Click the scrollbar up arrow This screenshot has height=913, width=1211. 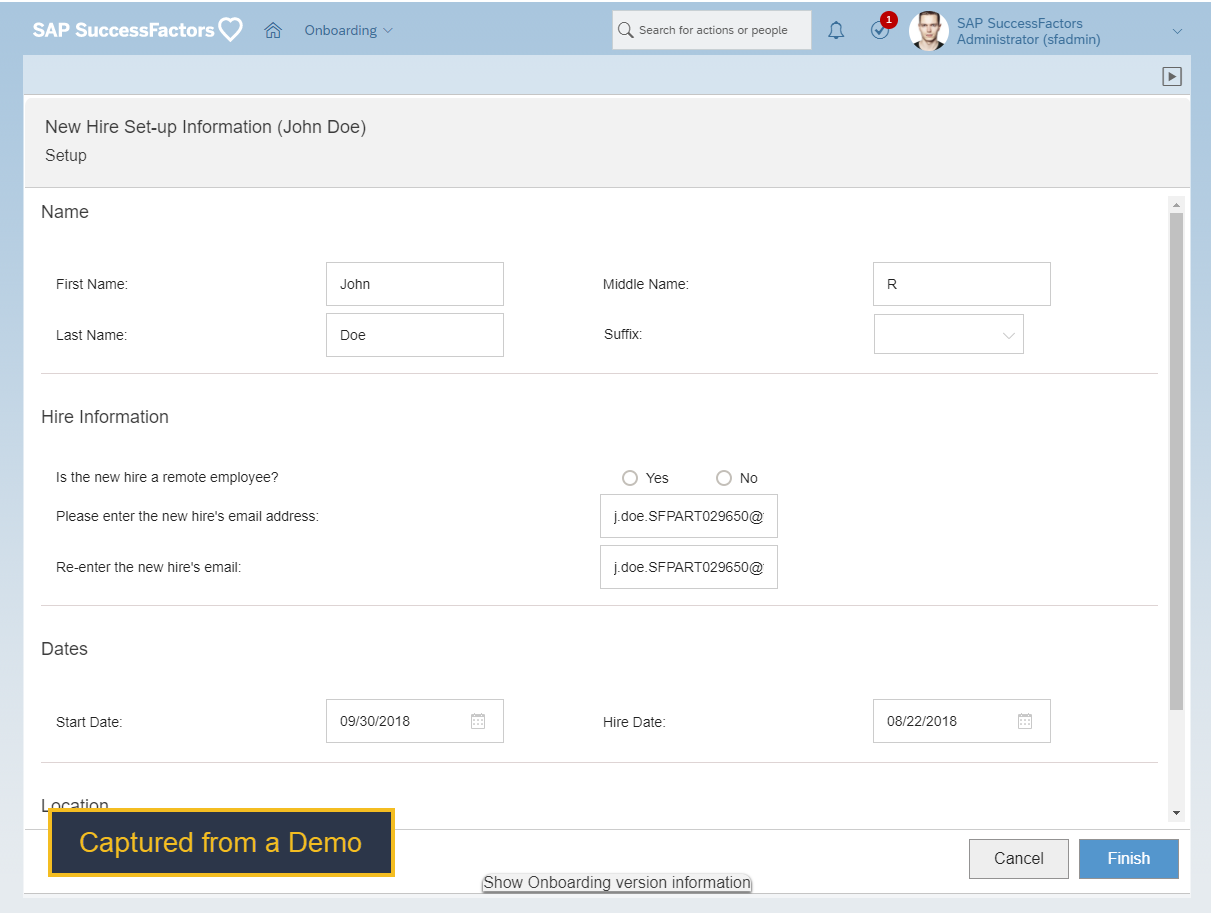[x=1176, y=205]
